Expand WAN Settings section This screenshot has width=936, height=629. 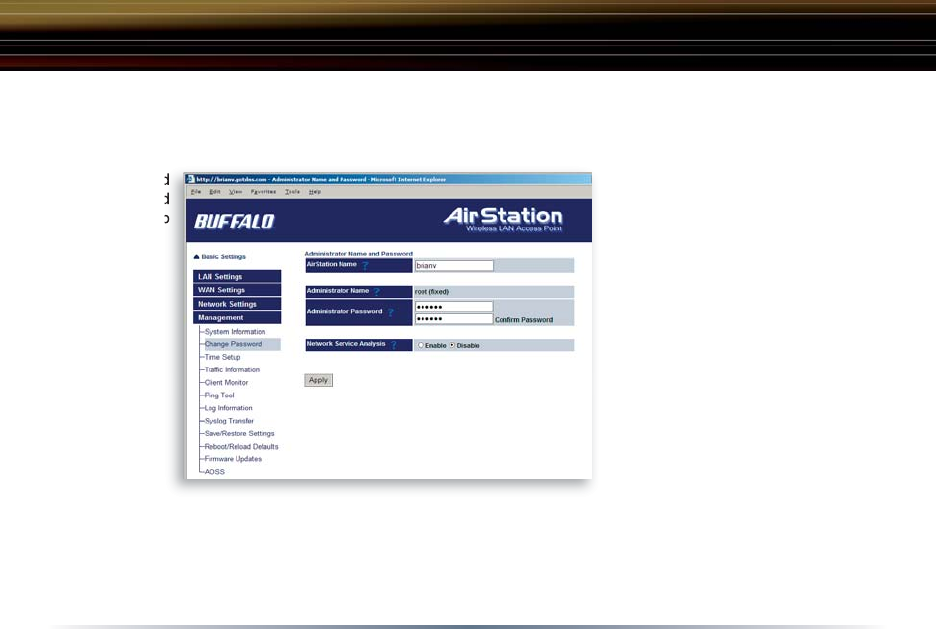coord(237,290)
